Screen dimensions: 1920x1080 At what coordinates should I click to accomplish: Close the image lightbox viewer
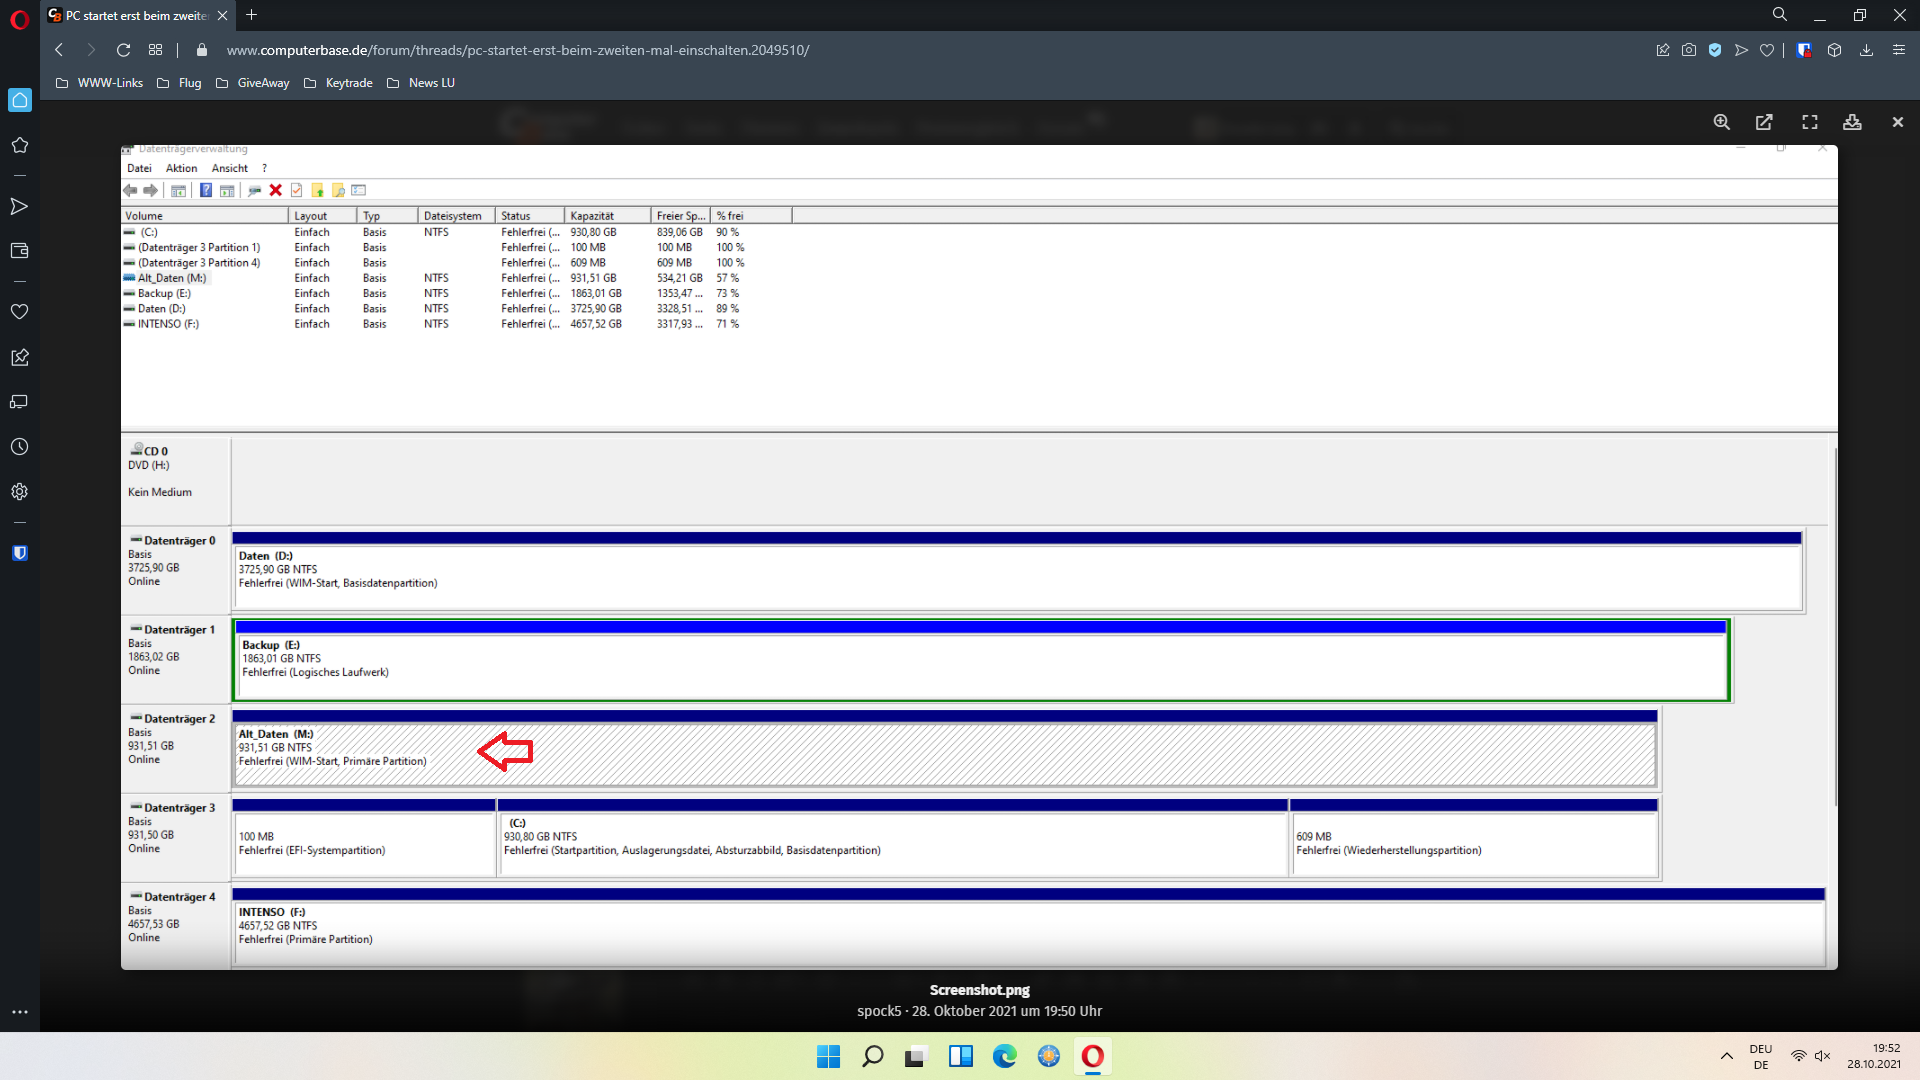pyautogui.click(x=1897, y=122)
